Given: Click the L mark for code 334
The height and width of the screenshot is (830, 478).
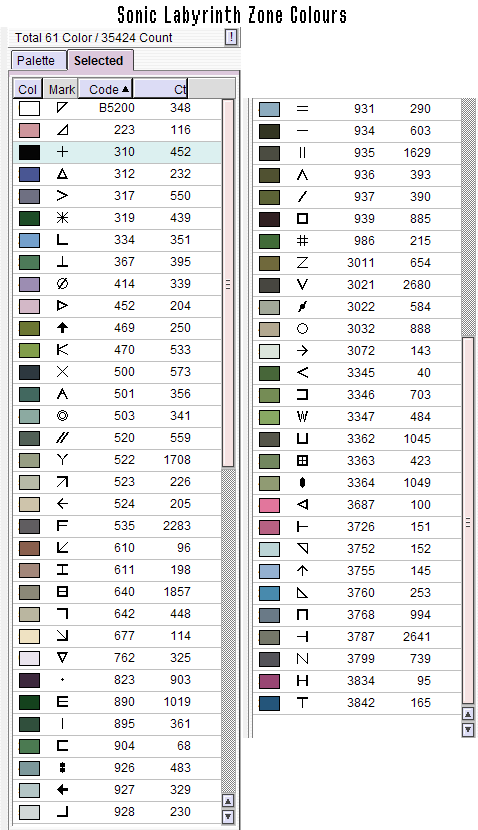Looking at the screenshot, I should click(62, 240).
